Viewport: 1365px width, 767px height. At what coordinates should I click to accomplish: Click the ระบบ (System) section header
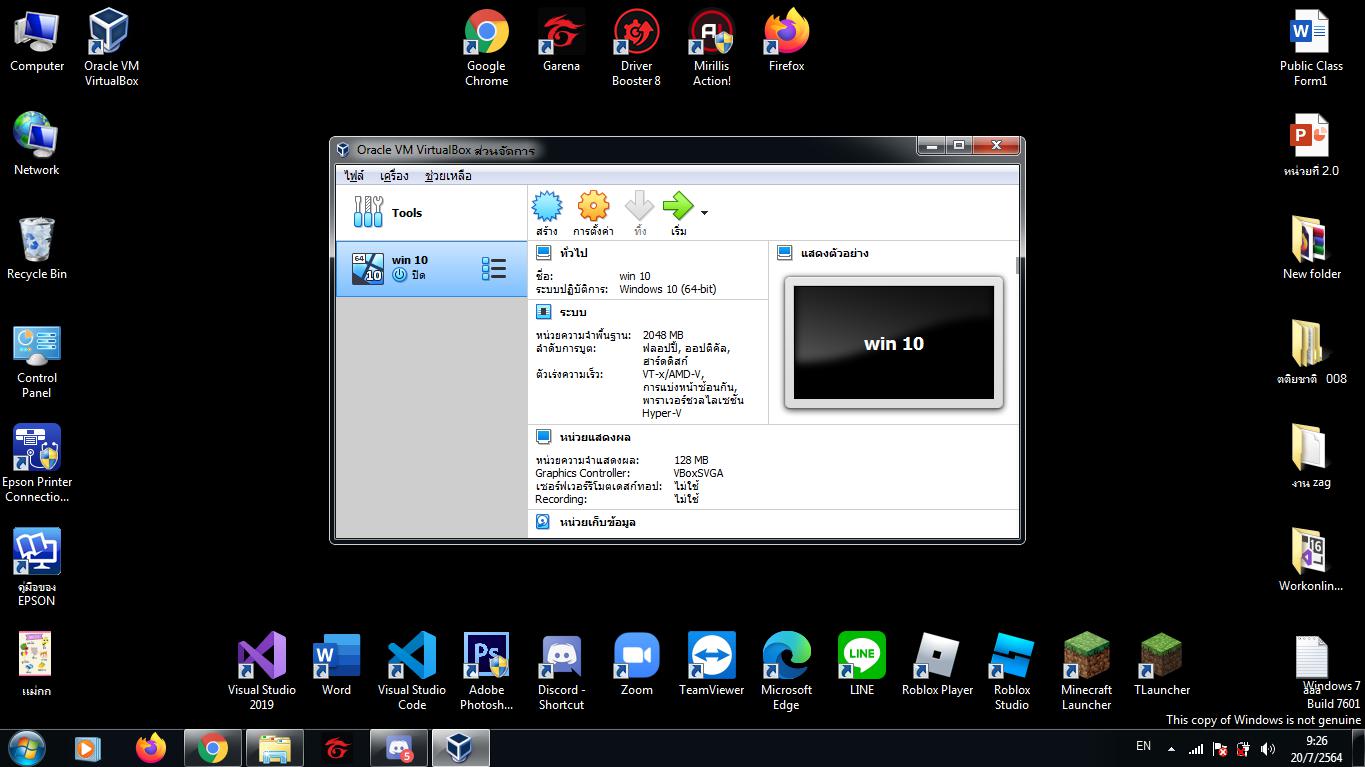pos(573,312)
